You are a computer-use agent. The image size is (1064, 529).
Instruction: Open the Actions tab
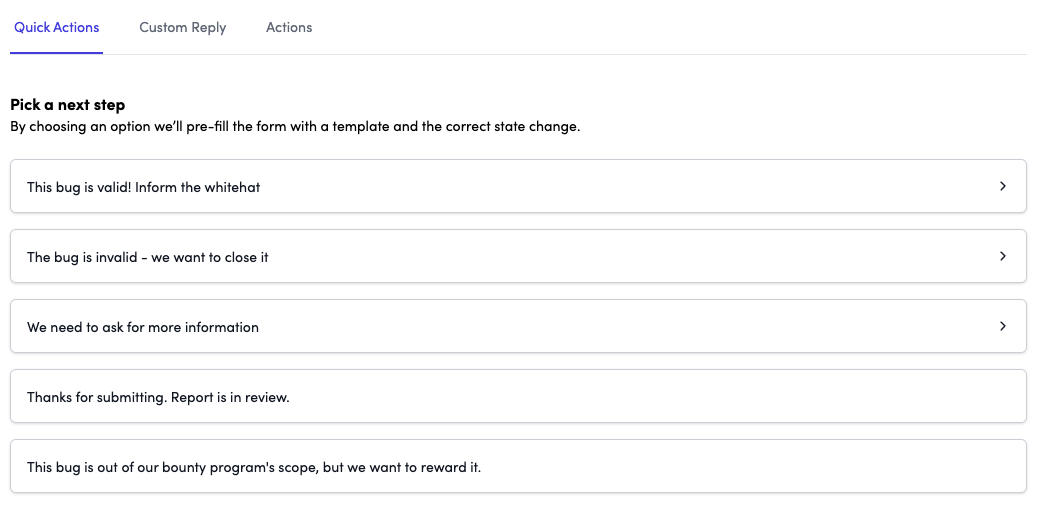[289, 27]
